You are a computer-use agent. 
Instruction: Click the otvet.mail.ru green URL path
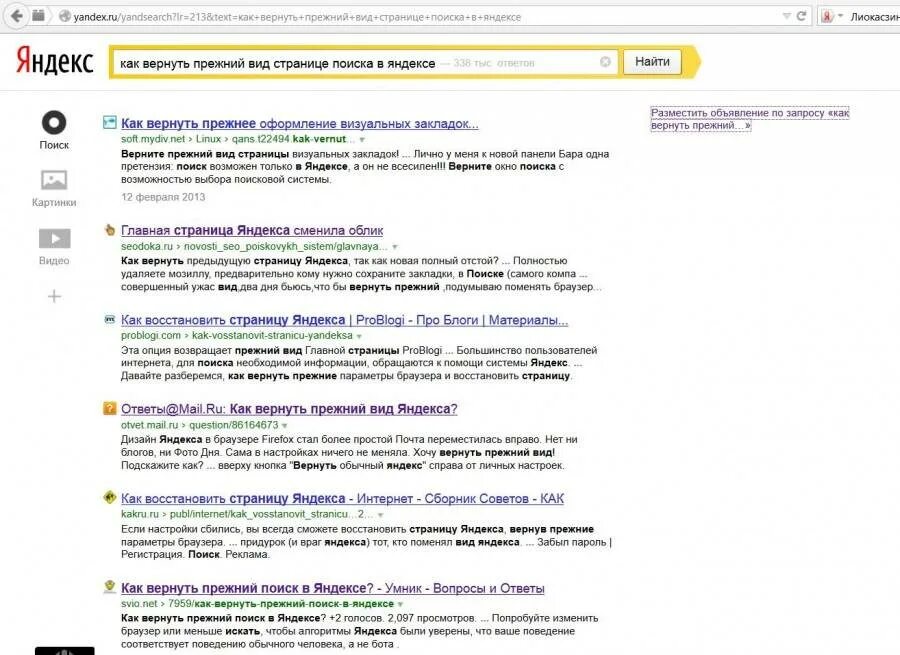[200, 425]
